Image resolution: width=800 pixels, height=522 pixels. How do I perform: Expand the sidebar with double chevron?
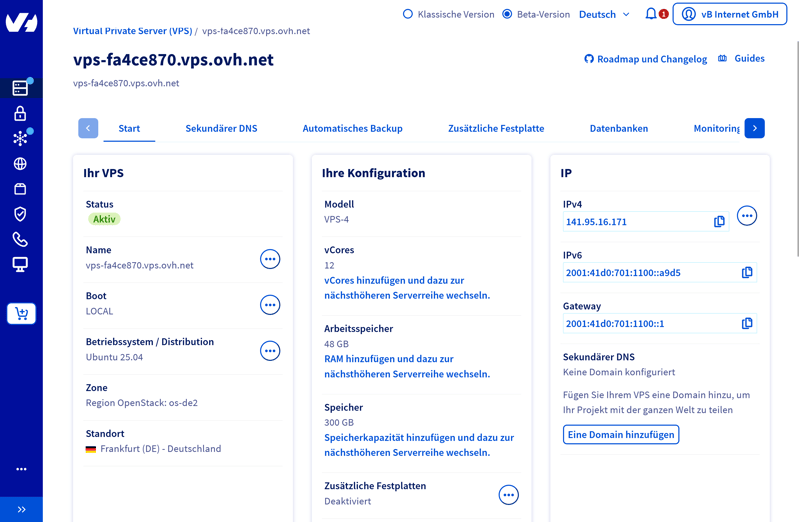click(x=21, y=509)
